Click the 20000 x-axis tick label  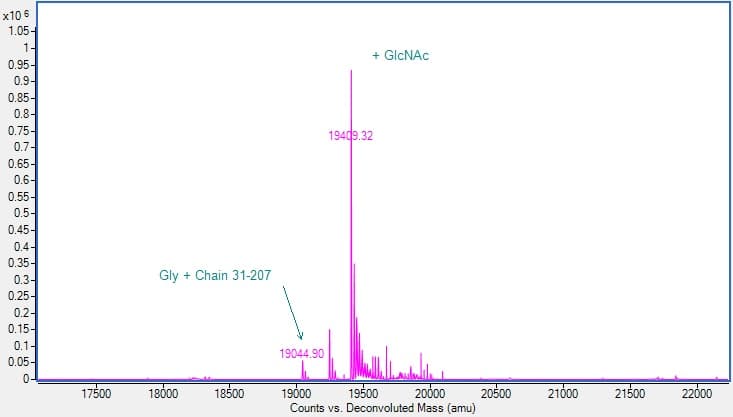click(x=430, y=394)
